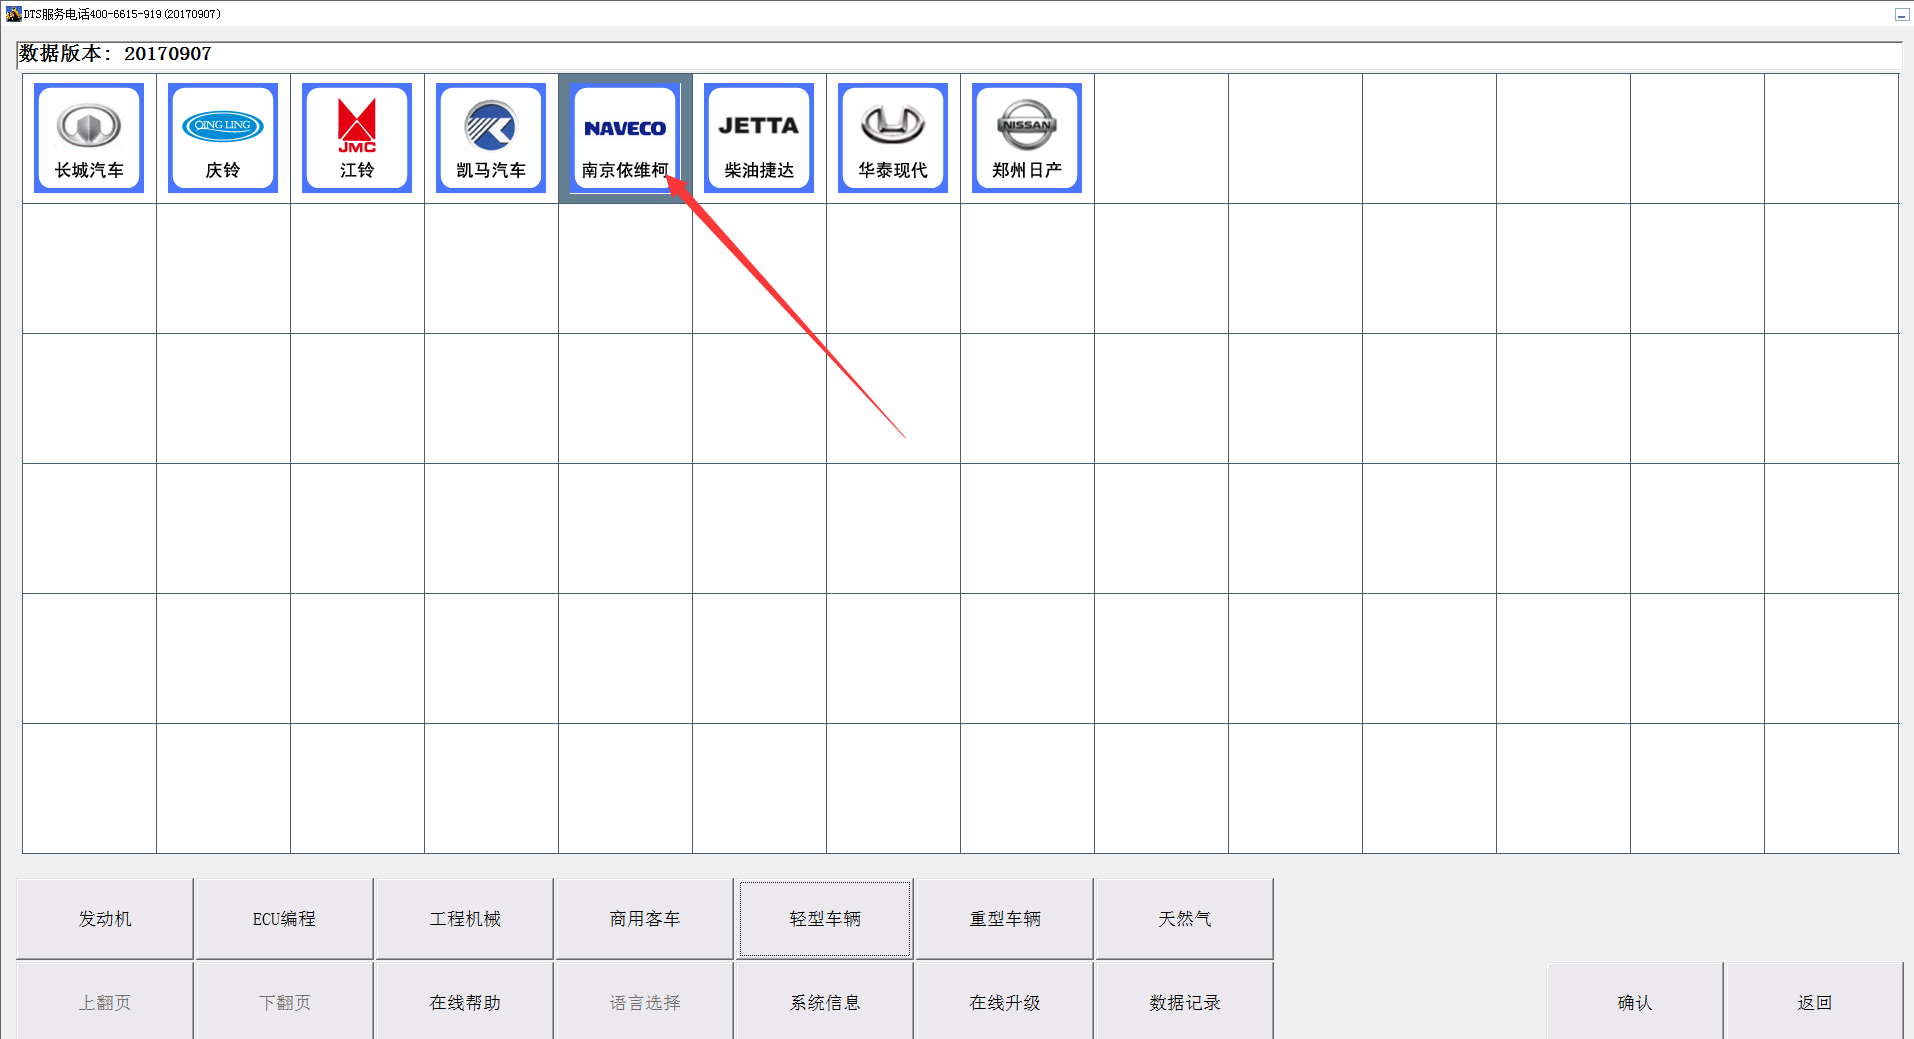The height and width of the screenshot is (1039, 1914).
Task: Choose the 江铃 JMC brand icon
Action: point(357,138)
